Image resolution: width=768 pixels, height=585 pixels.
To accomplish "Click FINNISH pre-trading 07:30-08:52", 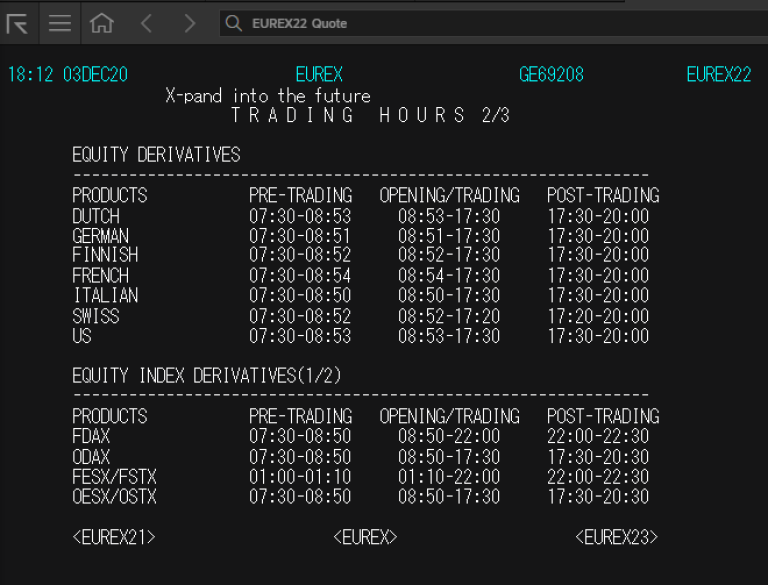I will coord(300,255).
